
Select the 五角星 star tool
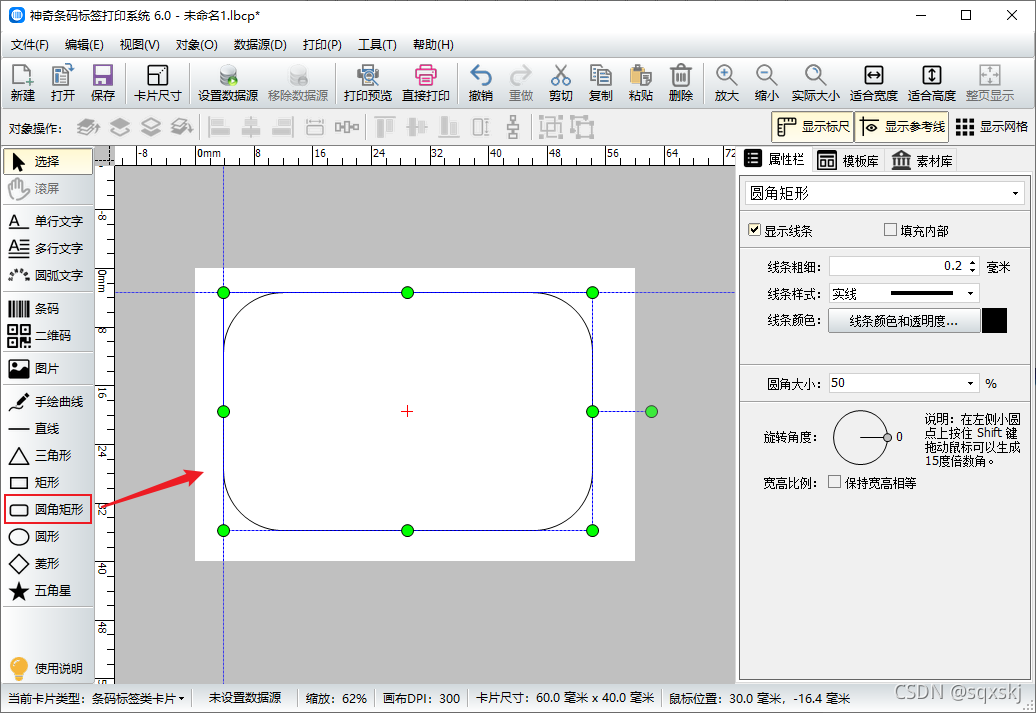click(48, 591)
